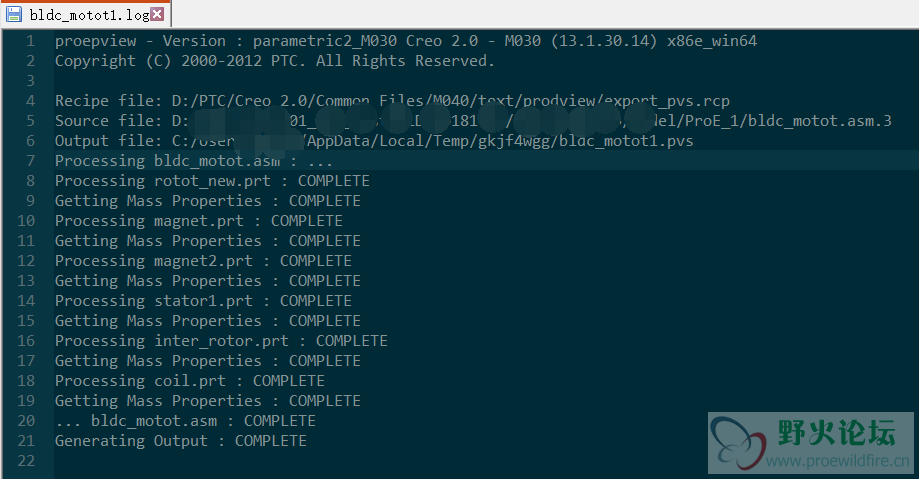Place cursor in the proepview version line

coord(406,41)
